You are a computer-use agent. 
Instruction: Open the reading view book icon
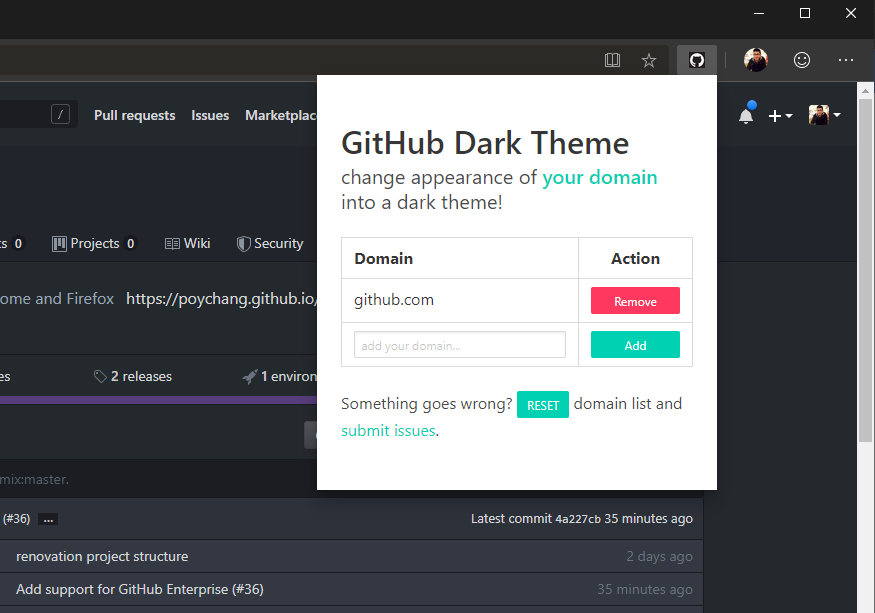point(612,60)
